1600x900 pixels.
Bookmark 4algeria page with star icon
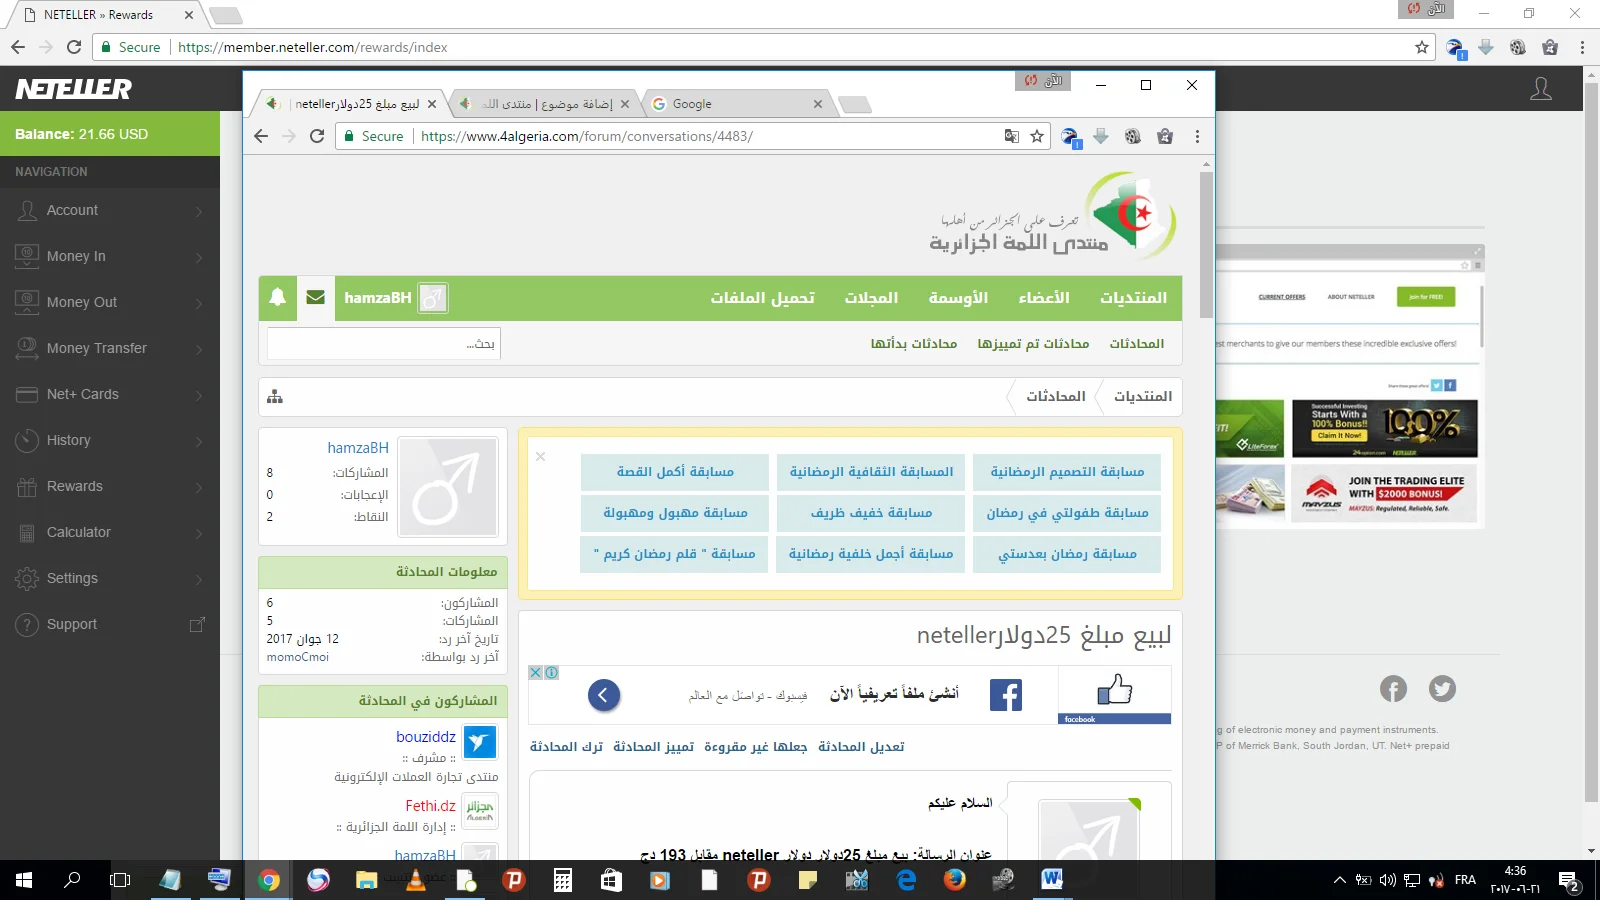click(x=1037, y=137)
